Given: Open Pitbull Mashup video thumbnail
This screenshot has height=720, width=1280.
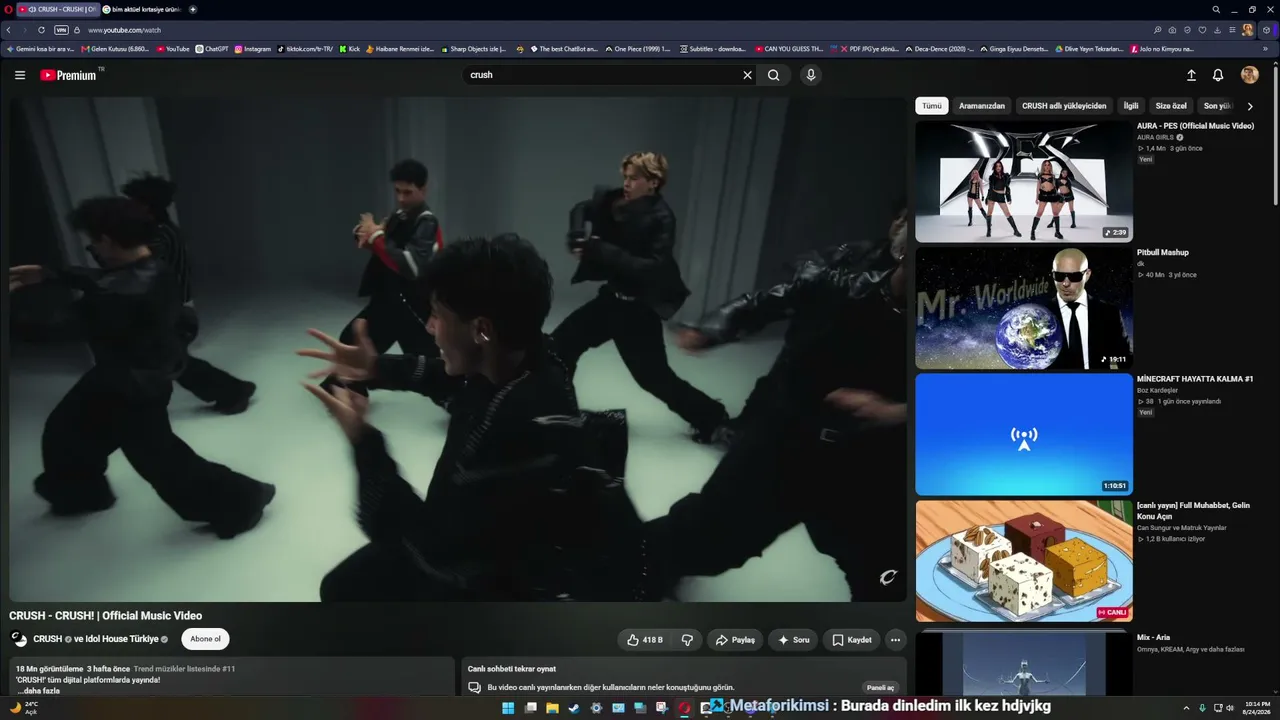Looking at the screenshot, I should [1024, 309].
